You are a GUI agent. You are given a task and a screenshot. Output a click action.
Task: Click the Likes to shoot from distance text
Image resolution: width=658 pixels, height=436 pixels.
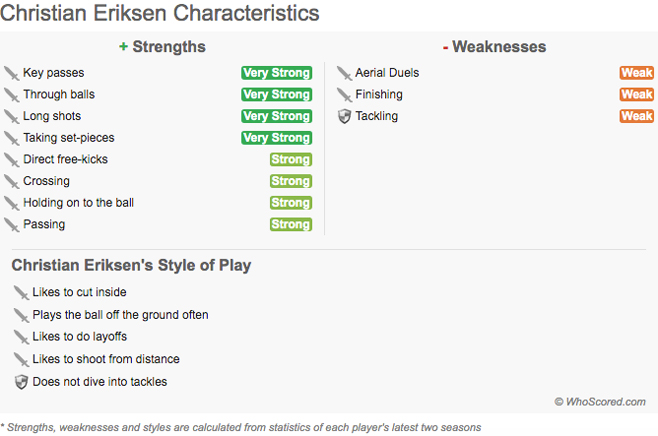point(106,359)
